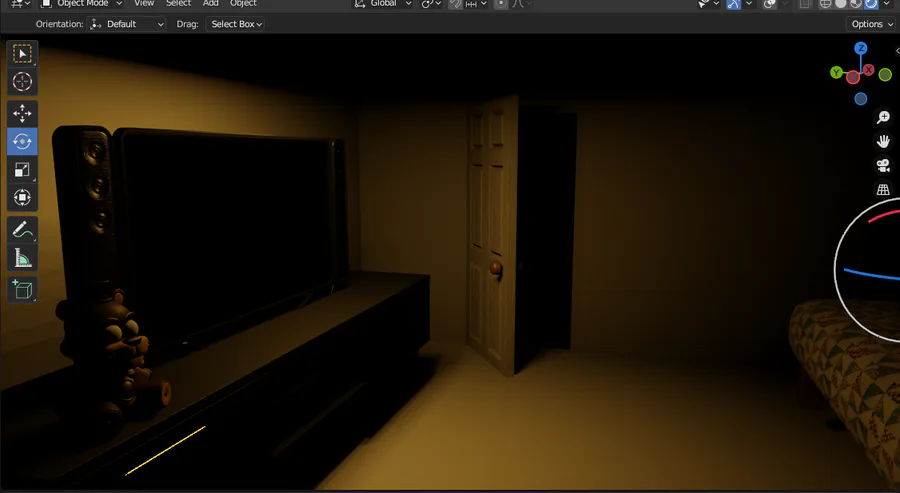900x493 pixels.
Task: Click the blue Z axis on navigation gizmo
Action: click(x=860, y=48)
